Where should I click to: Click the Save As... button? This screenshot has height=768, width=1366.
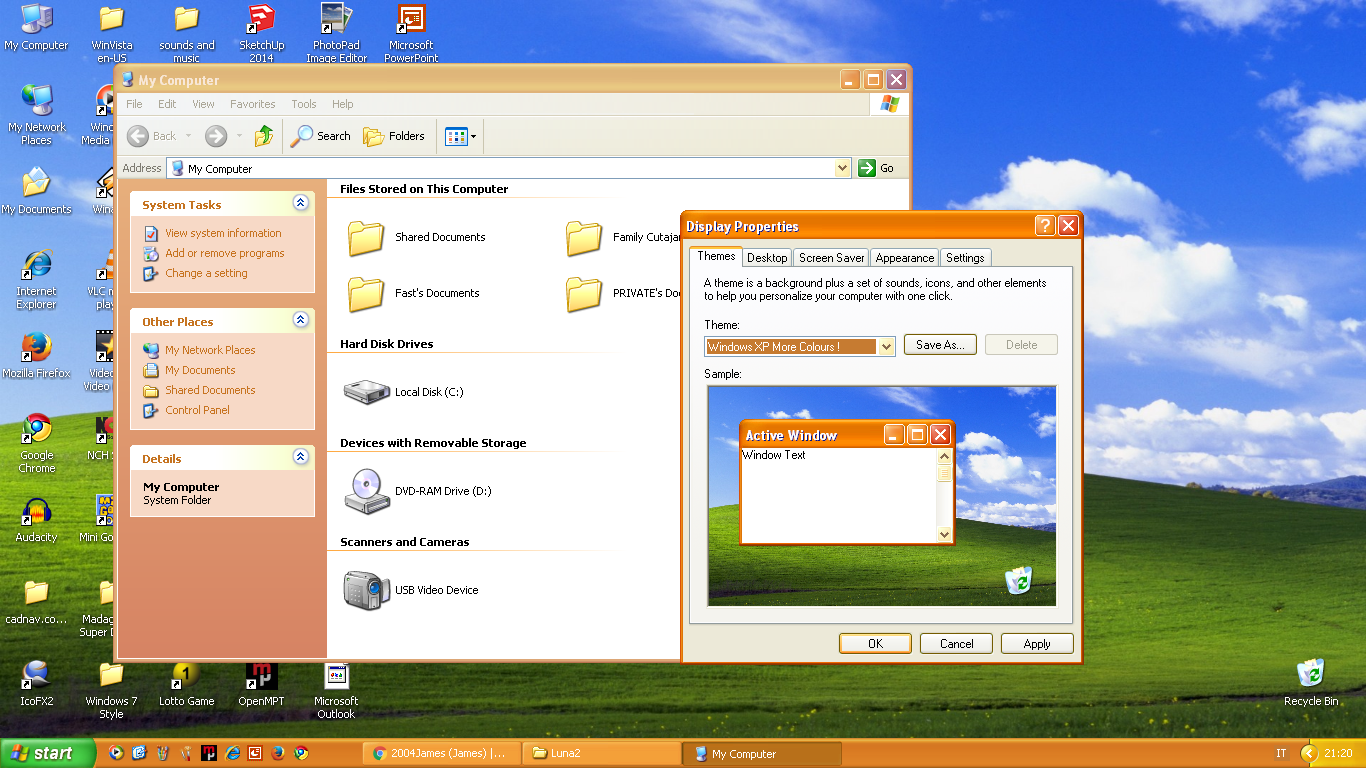click(x=940, y=345)
